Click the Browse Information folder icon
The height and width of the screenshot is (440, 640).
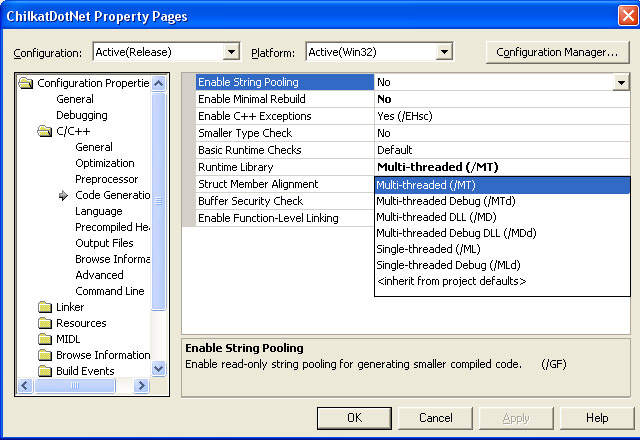(44, 355)
